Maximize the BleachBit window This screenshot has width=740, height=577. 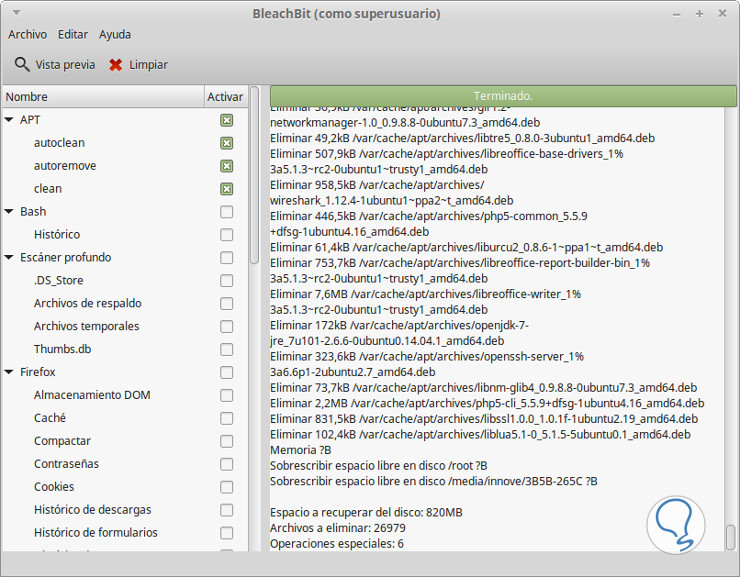pos(700,14)
